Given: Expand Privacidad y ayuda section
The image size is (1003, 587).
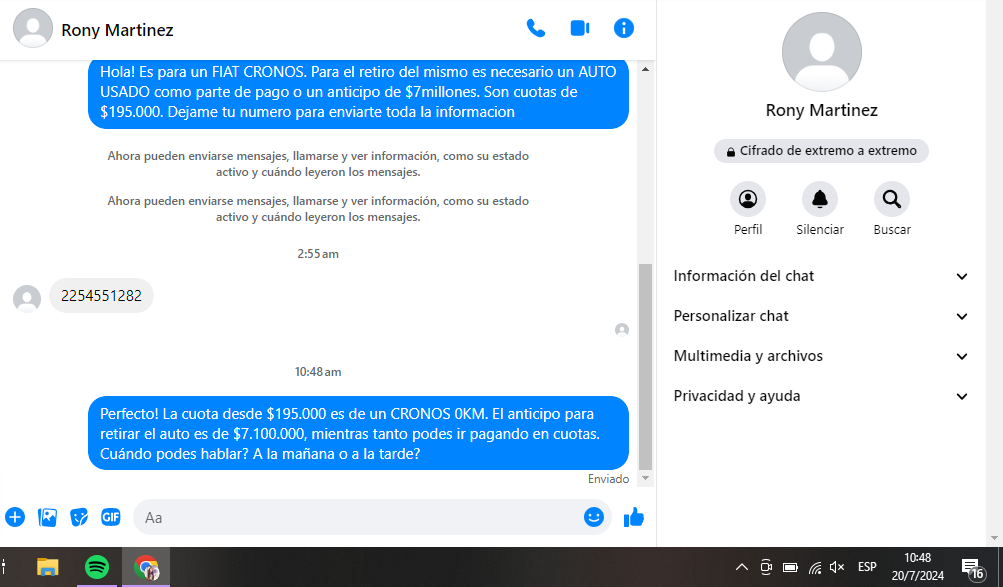Looking at the screenshot, I should (821, 396).
